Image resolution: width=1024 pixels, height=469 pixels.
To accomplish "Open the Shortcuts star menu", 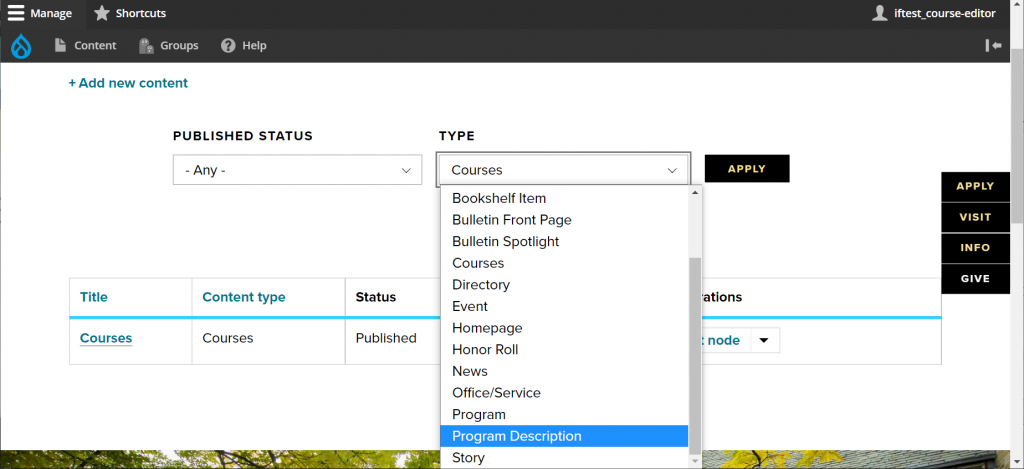I will (129, 13).
